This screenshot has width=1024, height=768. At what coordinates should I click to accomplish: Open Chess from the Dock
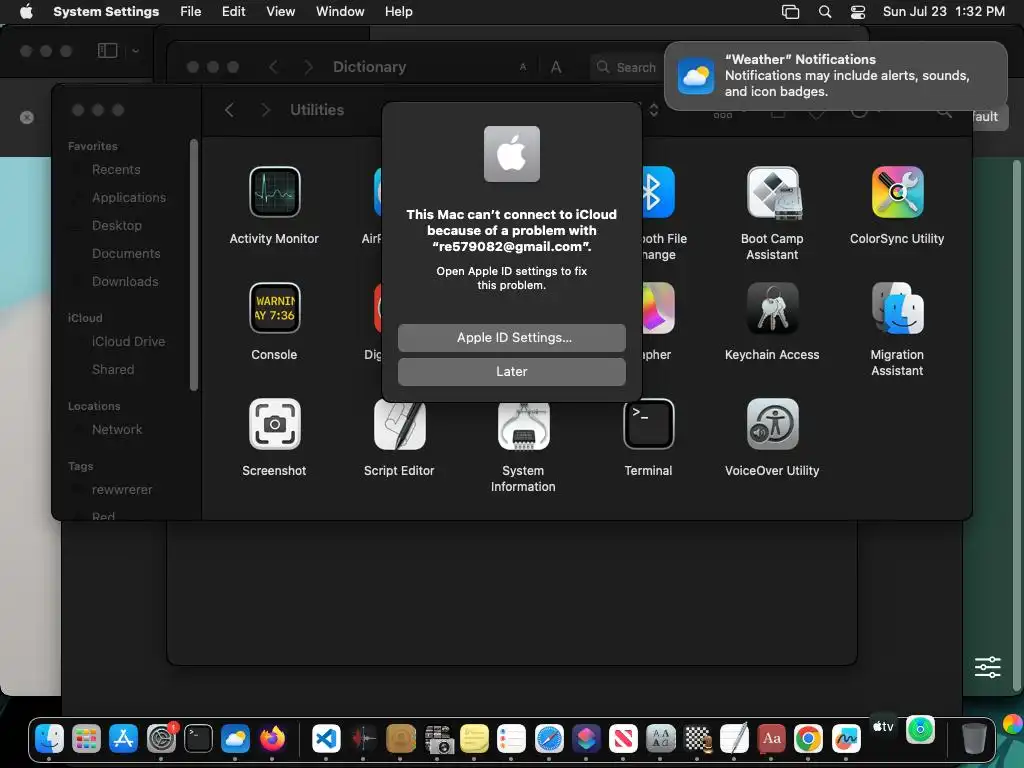(697, 739)
